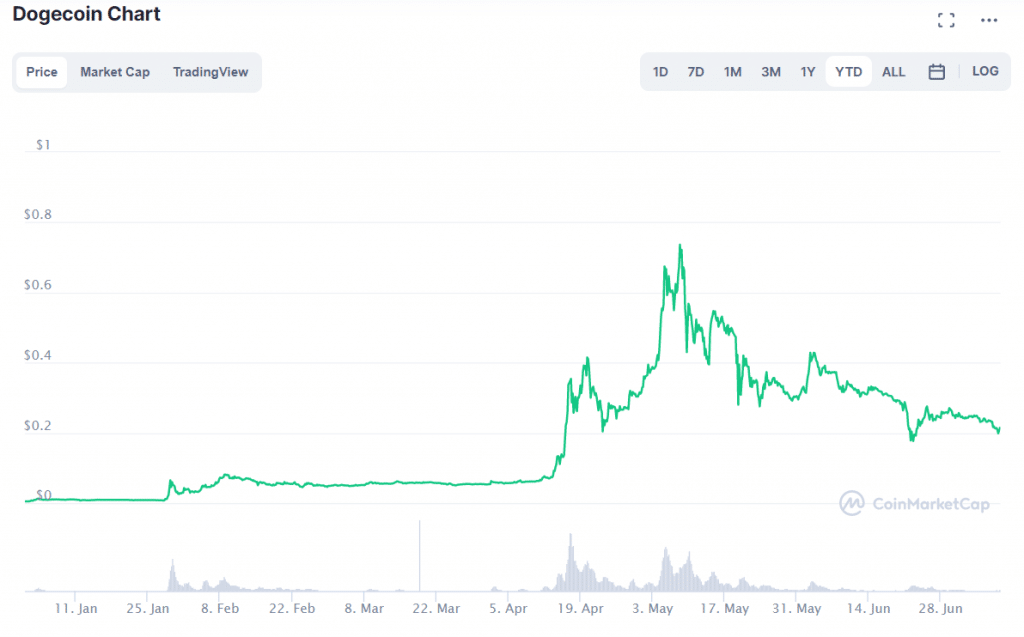Viewport: 1024px width, 637px height.
Task: Choose the 3M time range
Action: pyautogui.click(x=771, y=72)
